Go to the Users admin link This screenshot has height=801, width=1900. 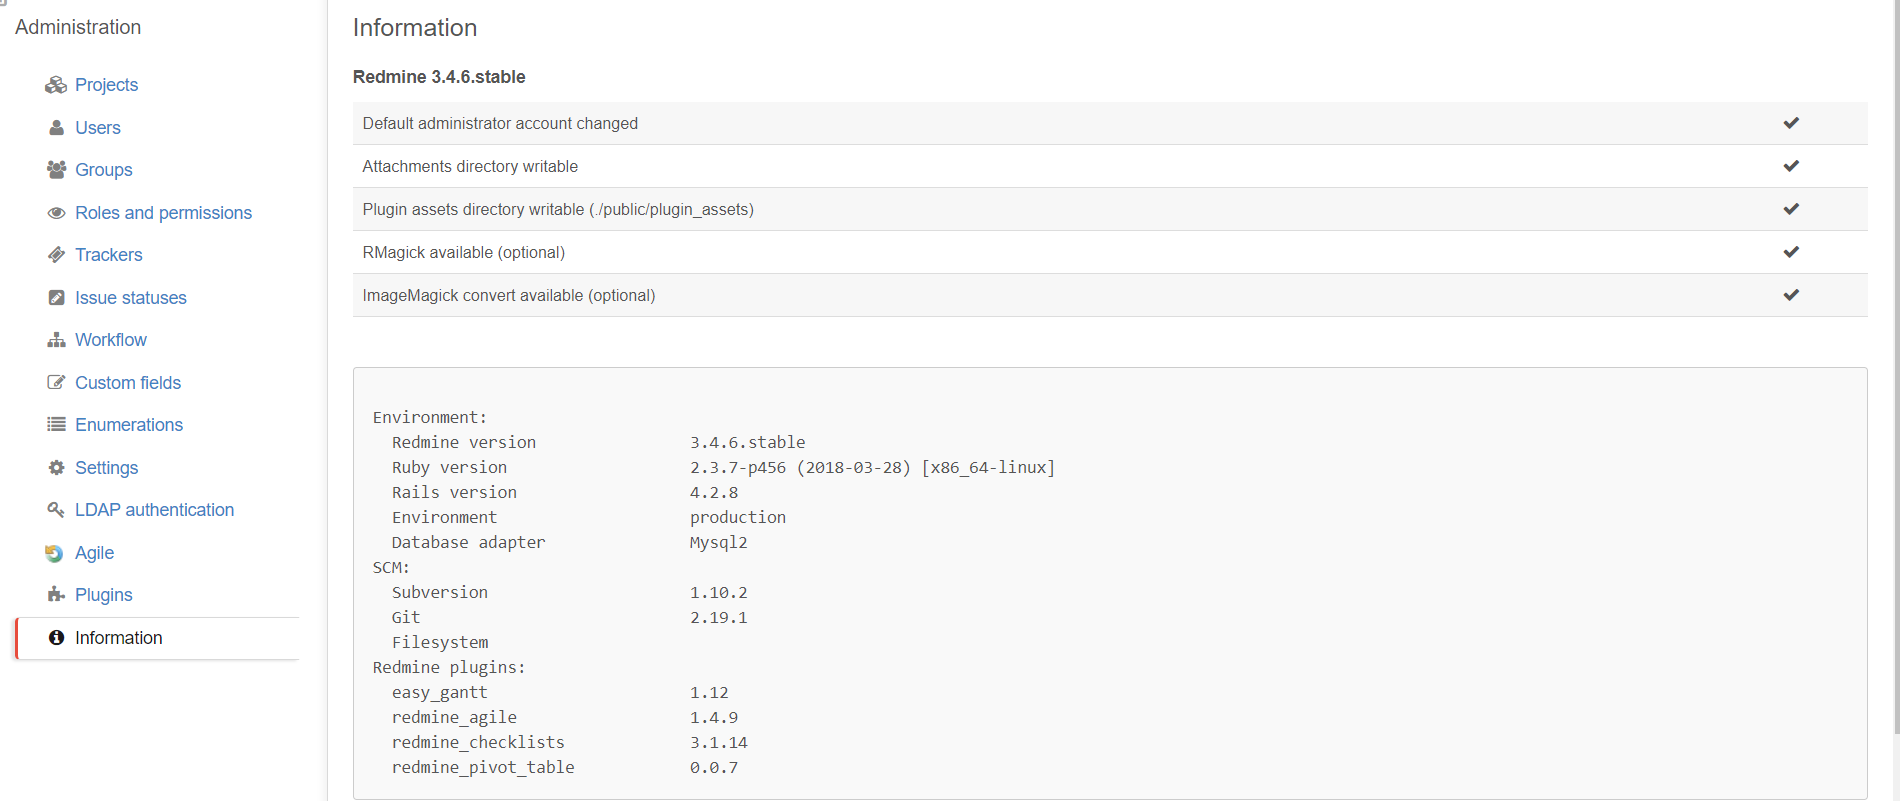tap(98, 128)
